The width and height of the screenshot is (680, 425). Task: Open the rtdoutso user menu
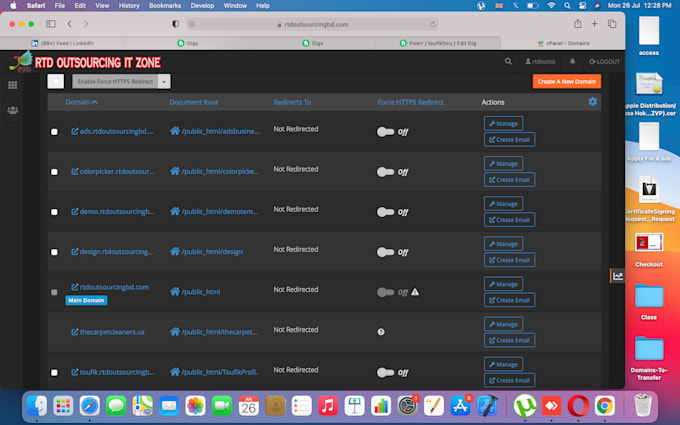point(540,62)
